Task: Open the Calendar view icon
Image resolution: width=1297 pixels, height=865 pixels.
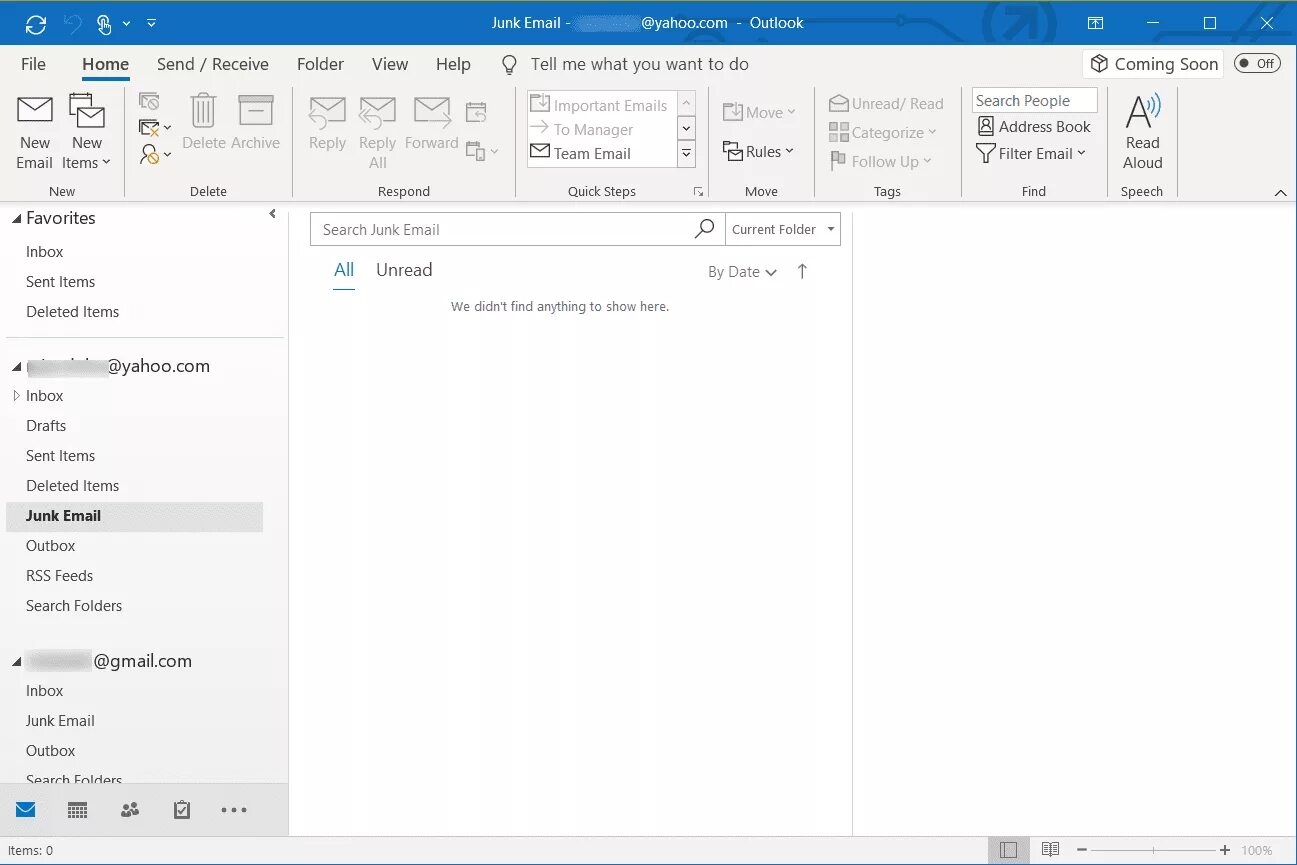Action: (x=78, y=810)
